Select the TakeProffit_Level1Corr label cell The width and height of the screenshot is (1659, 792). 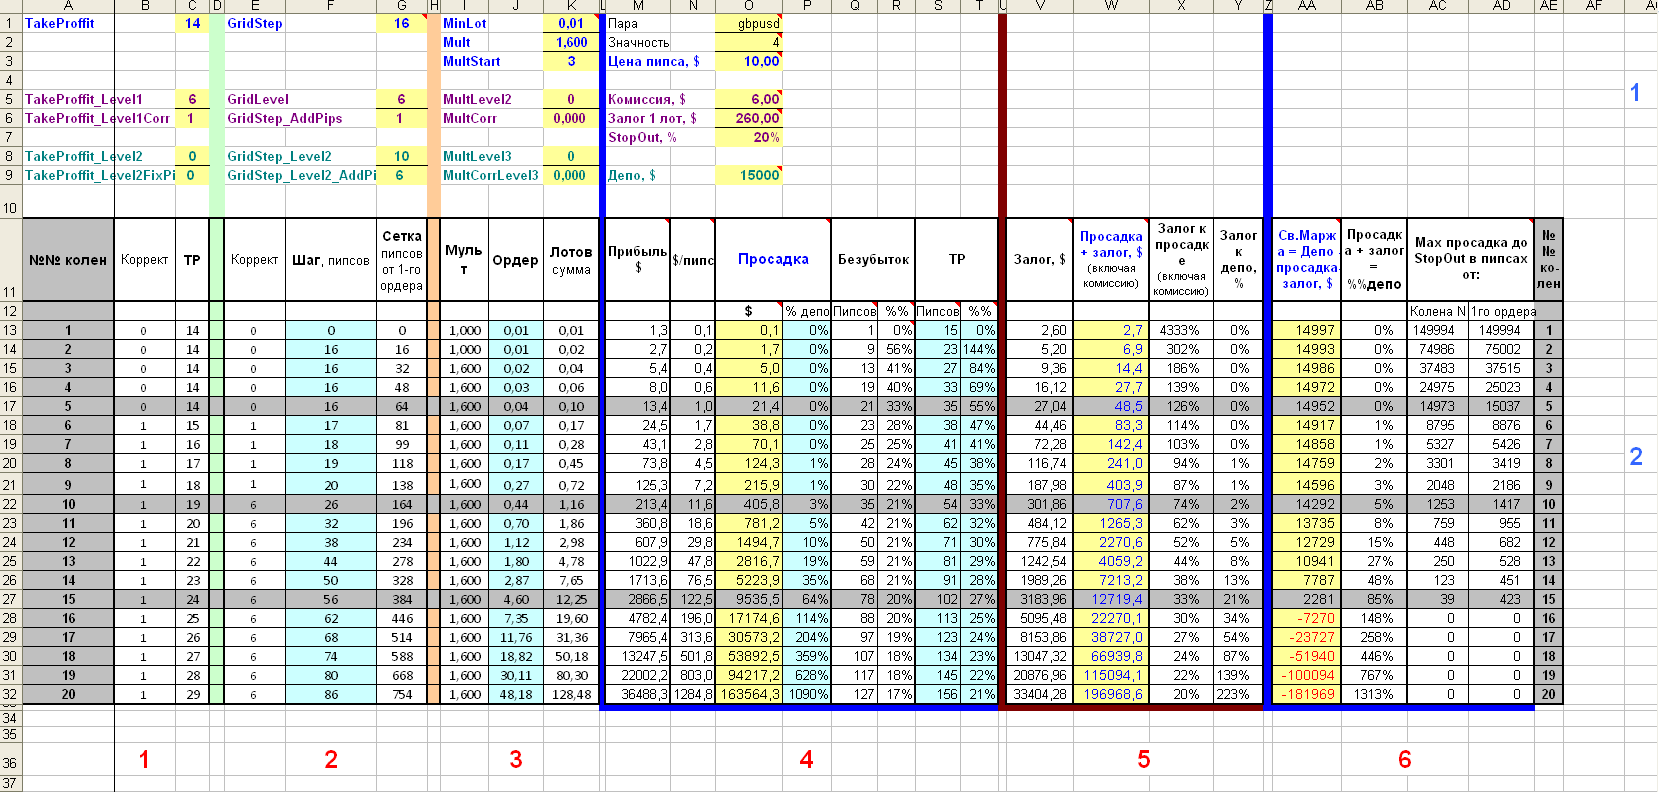(97, 118)
